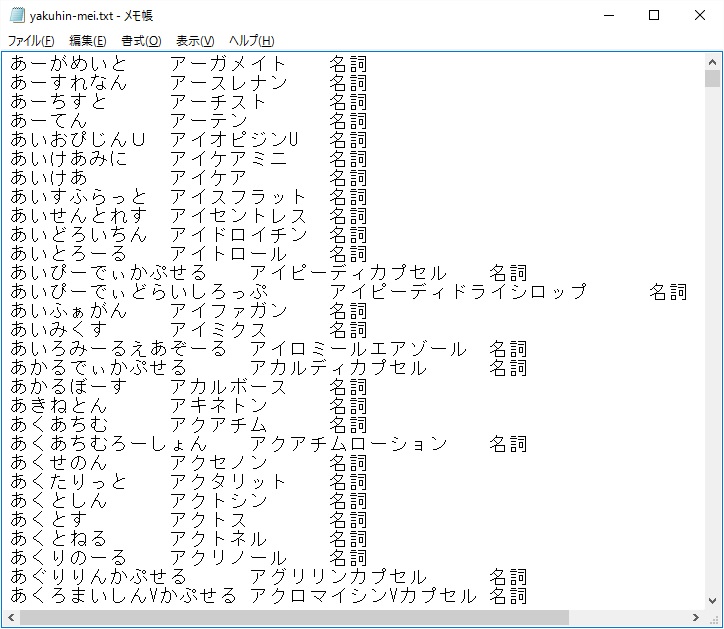Open the ヘルプ(H) menu
Image resolution: width=724 pixels, height=629 pixels.
(252, 41)
